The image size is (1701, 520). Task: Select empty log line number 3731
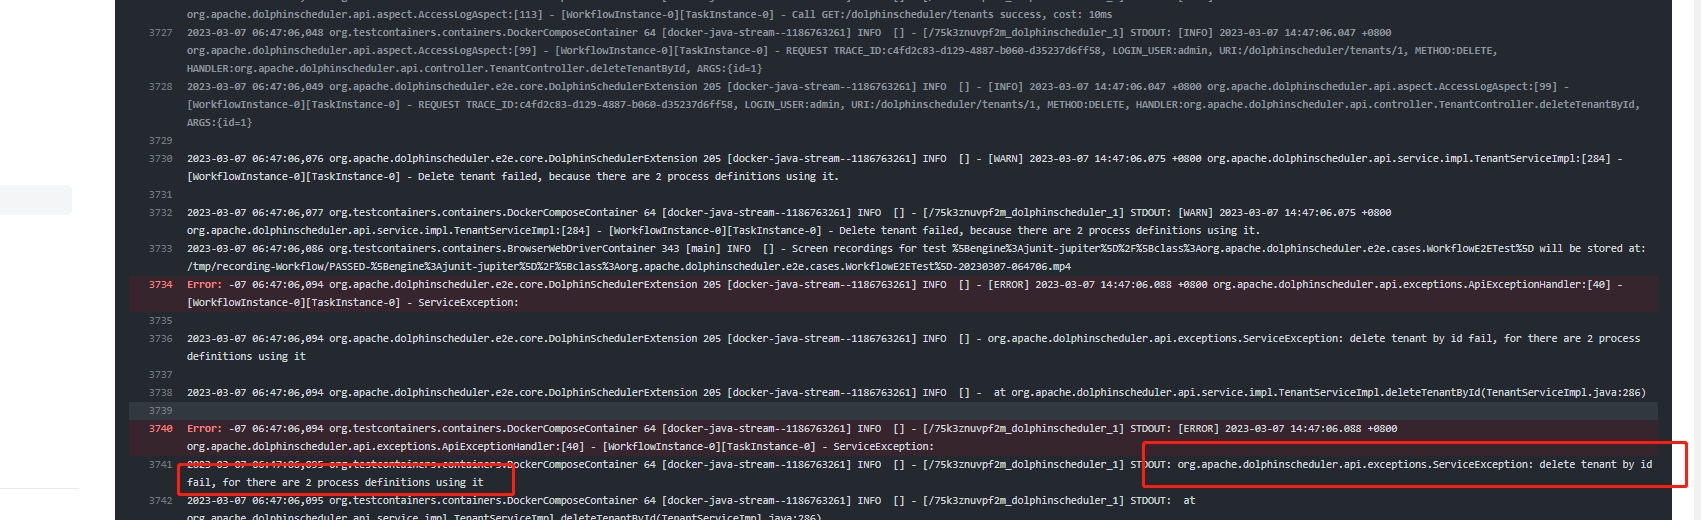[x=160, y=195]
